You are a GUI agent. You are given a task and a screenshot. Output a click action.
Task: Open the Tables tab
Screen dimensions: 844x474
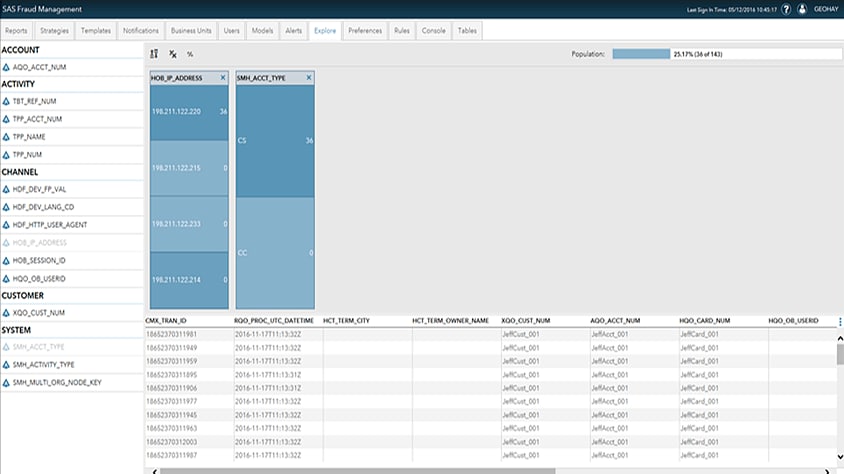coord(467,31)
